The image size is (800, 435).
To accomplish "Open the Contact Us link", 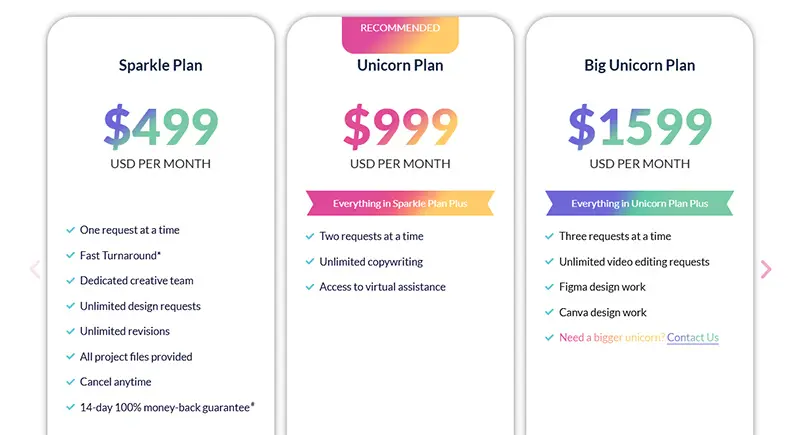I will click(692, 338).
